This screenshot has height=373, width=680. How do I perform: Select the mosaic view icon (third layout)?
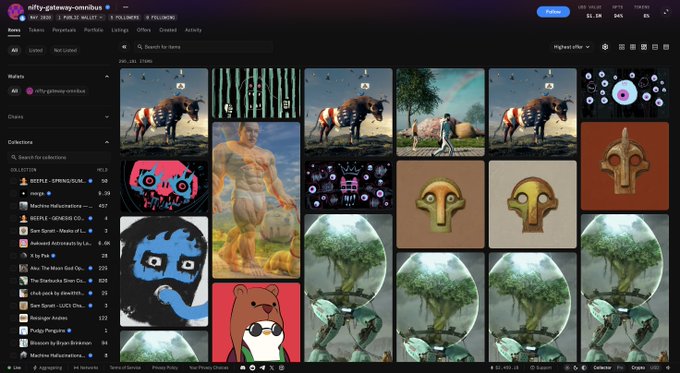644,47
